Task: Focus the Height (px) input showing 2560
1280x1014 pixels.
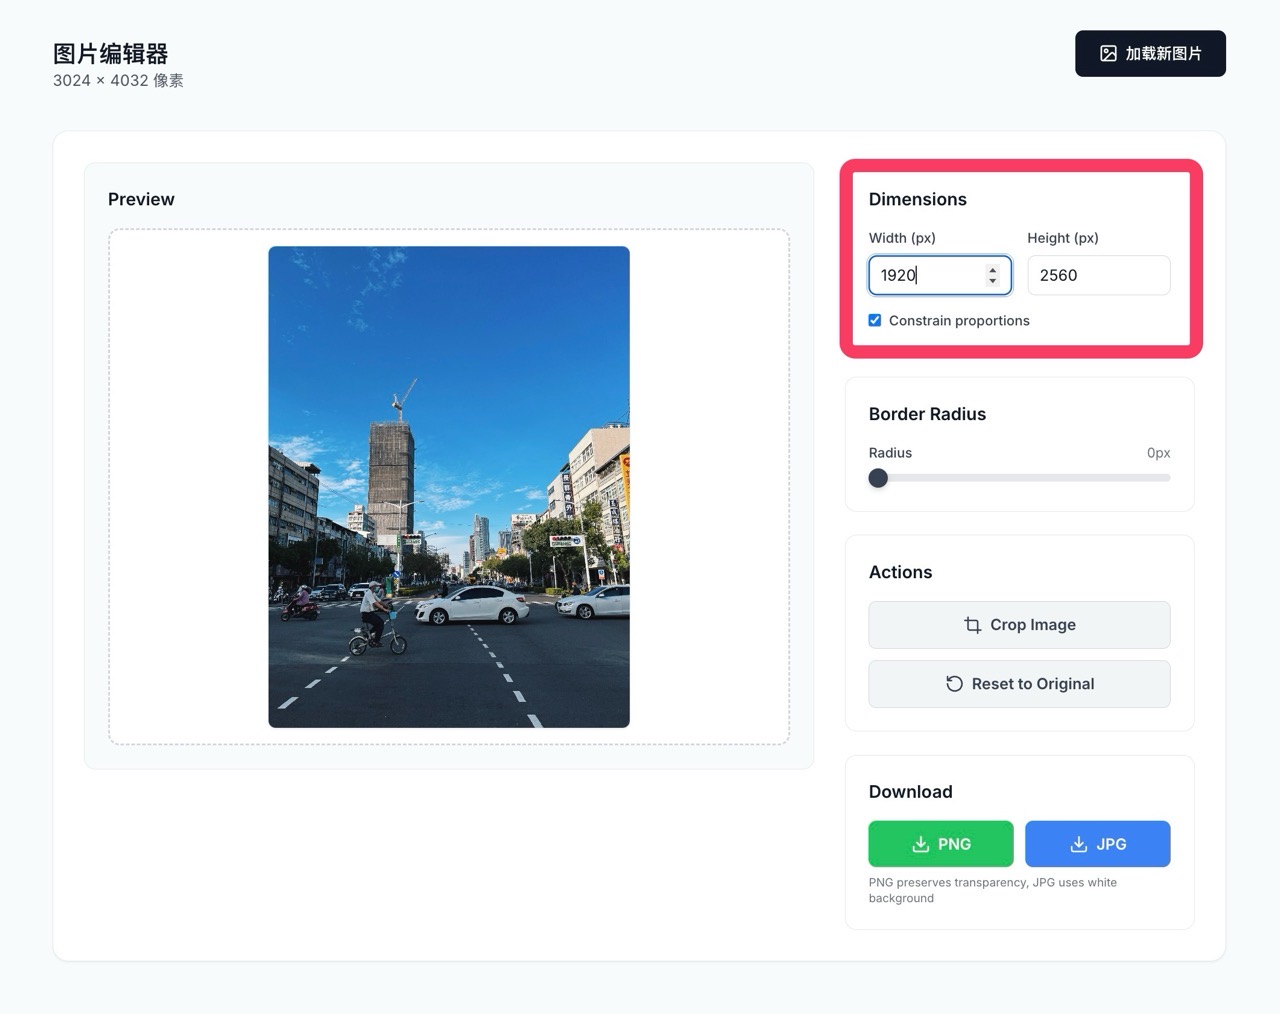Action: coord(1098,275)
